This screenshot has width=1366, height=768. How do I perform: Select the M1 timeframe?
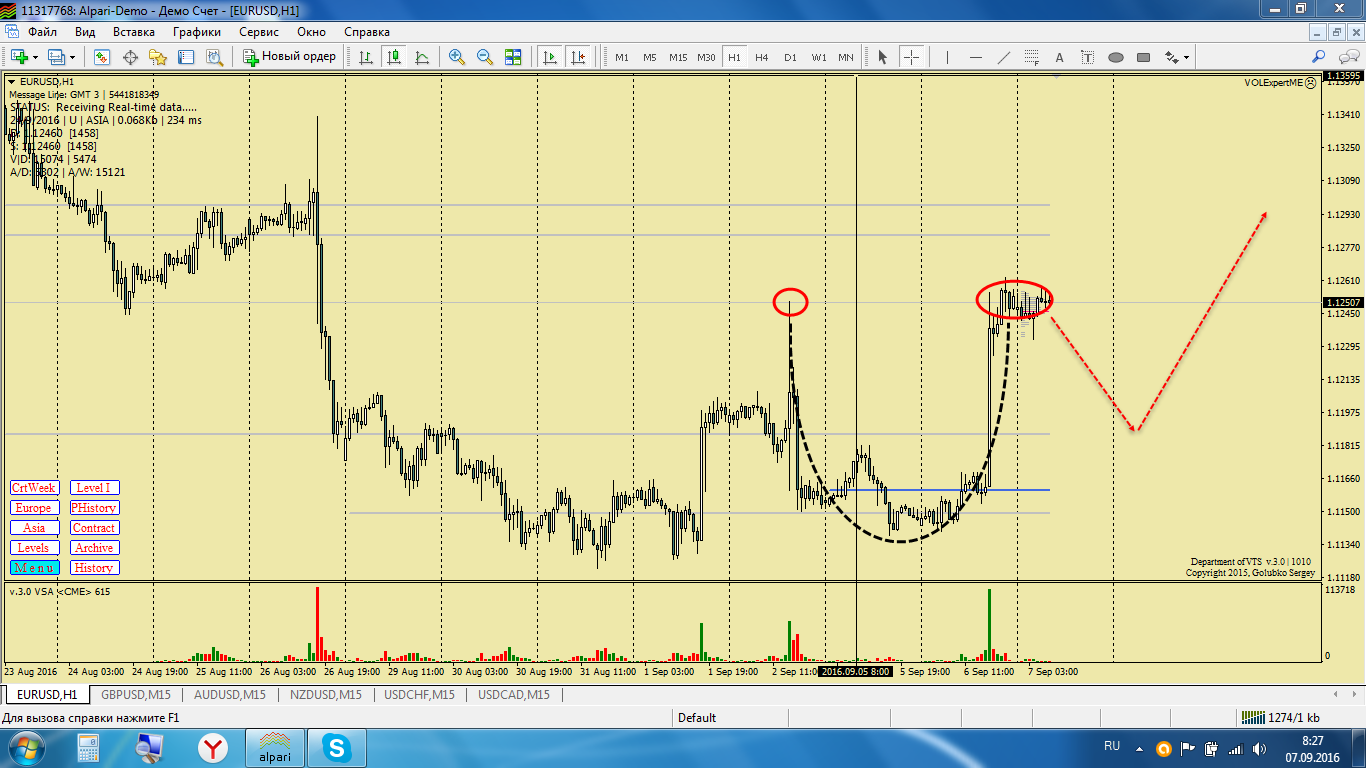(x=622, y=57)
